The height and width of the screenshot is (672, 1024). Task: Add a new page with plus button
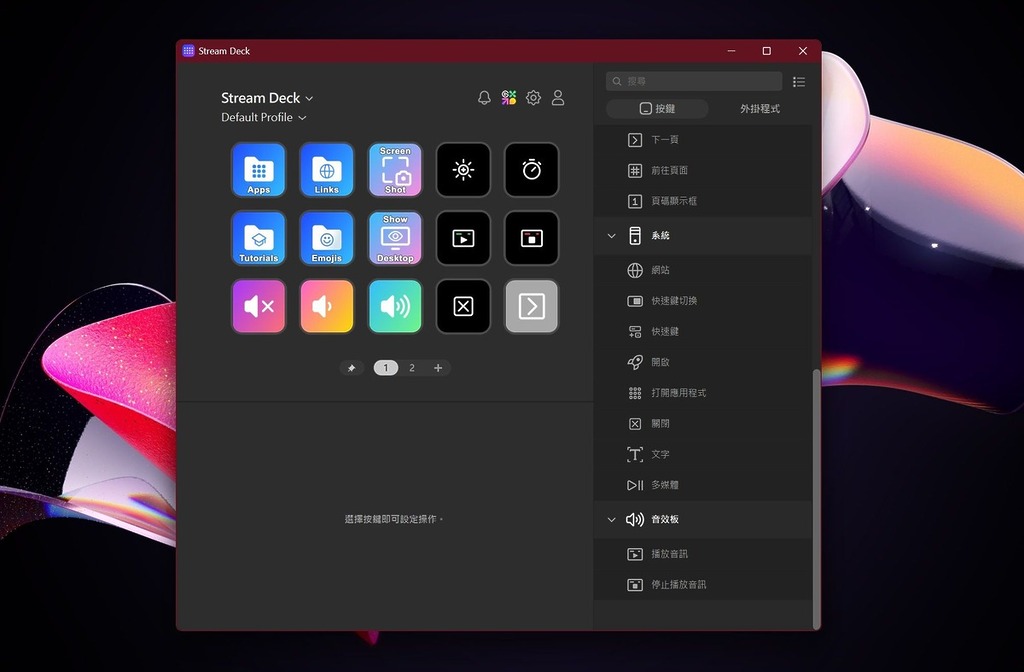[x=438, y=368]
